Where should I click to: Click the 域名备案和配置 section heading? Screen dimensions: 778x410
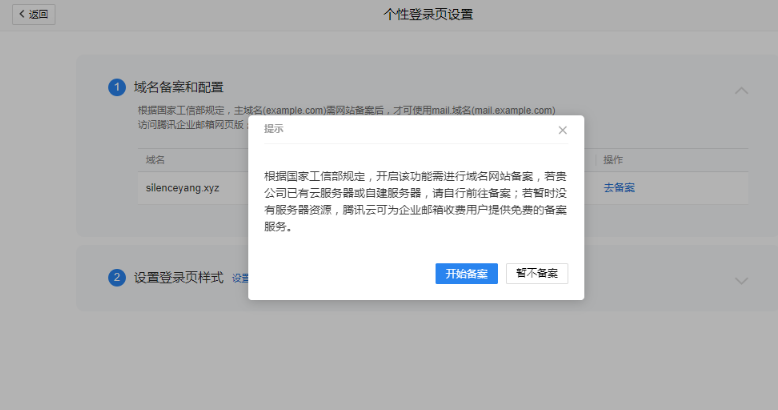pos(179,88)
